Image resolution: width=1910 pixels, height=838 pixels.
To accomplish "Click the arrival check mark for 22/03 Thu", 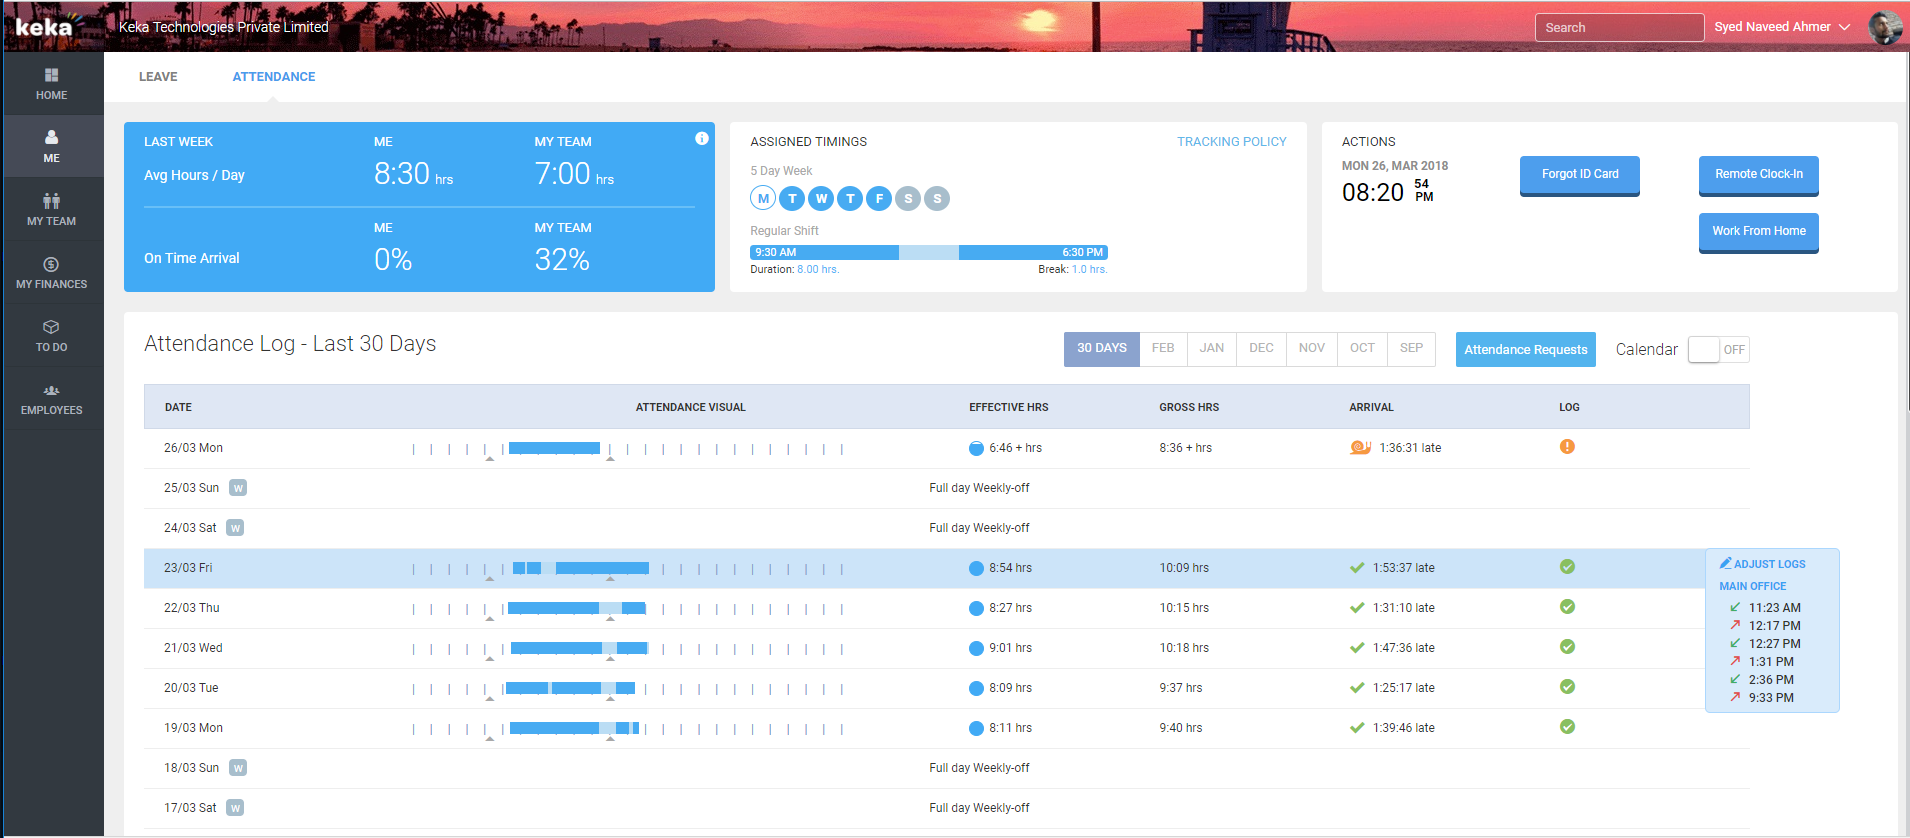I will (x=1357, y=608).
